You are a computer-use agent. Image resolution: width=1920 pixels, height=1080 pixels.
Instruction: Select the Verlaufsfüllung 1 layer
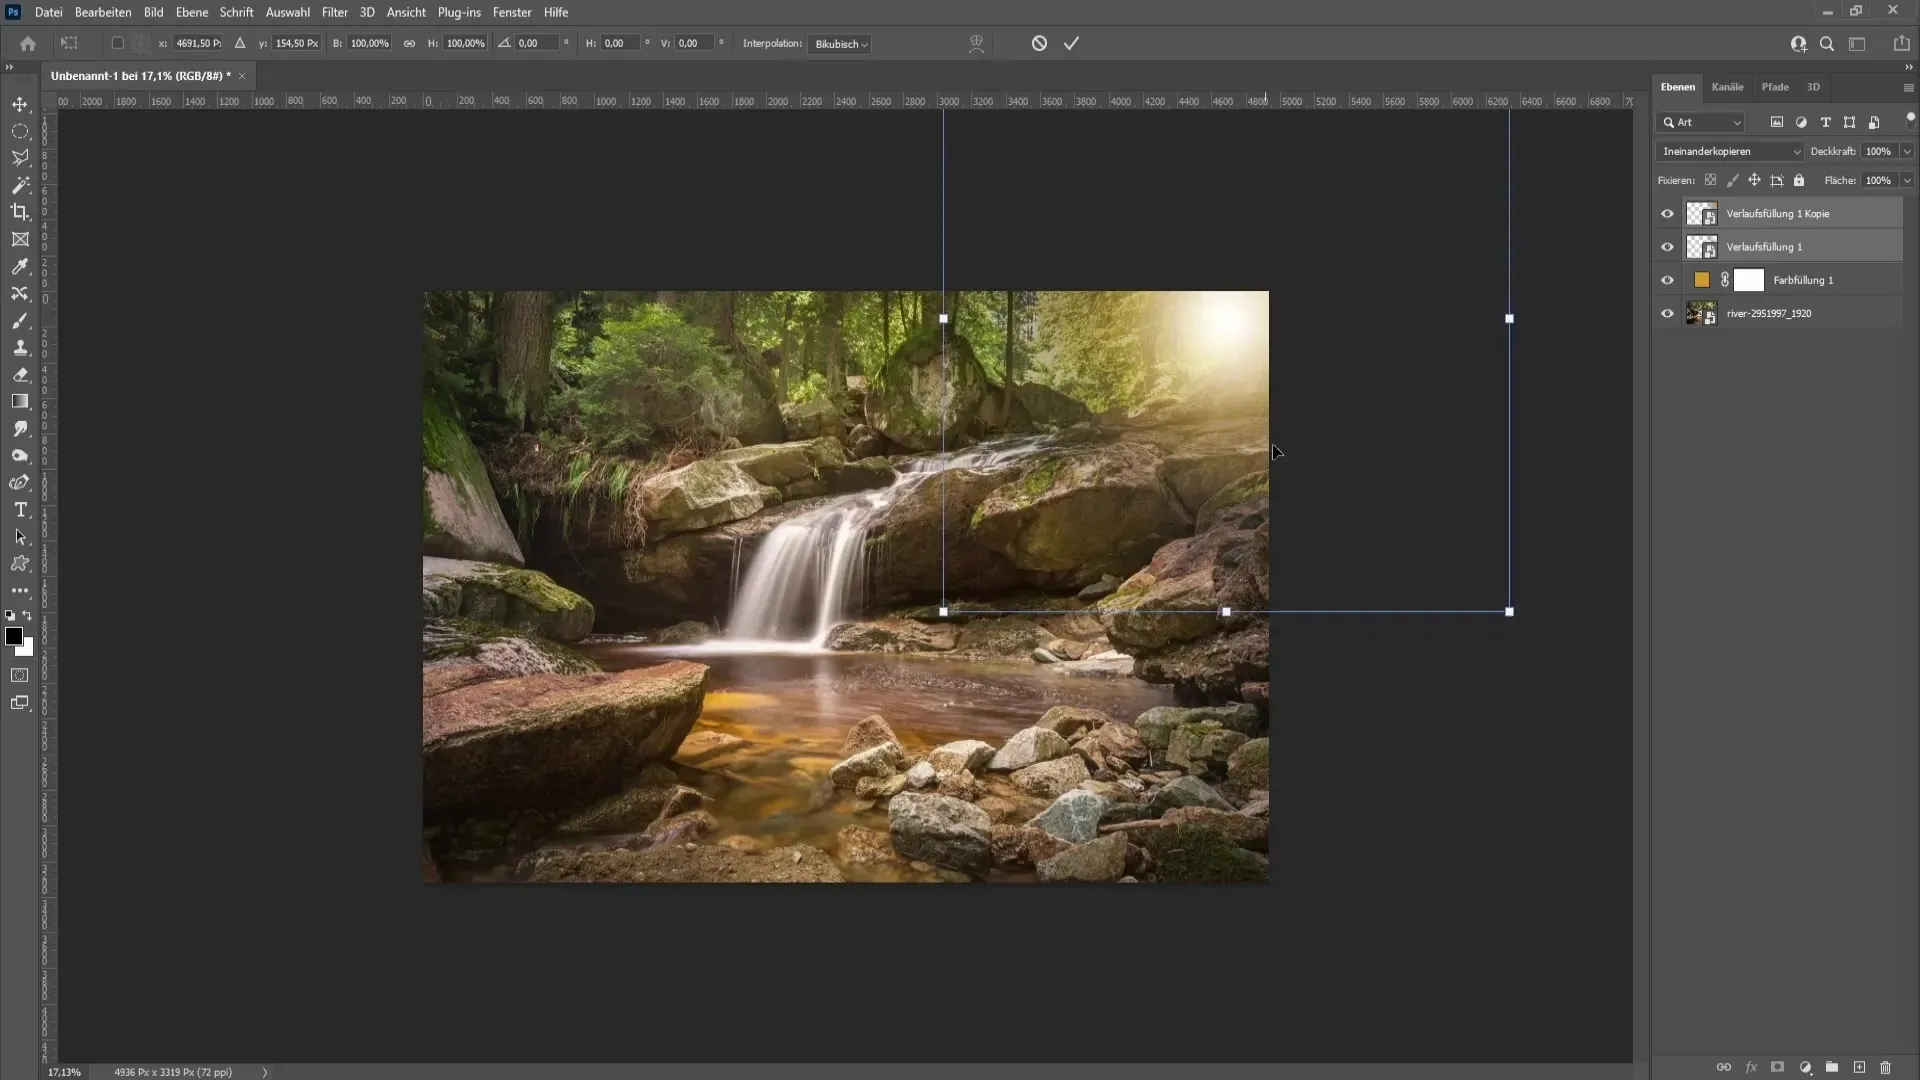[x=1764, y=247]
